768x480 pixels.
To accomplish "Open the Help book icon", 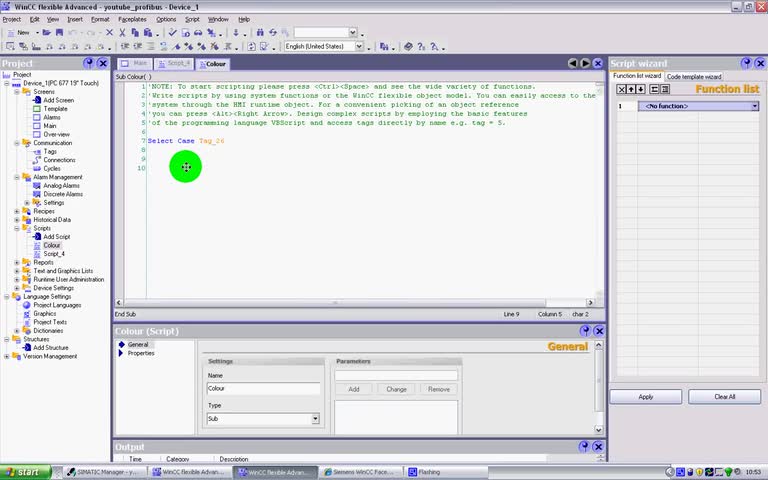I will pyautogui.click(x=408, y=47).
